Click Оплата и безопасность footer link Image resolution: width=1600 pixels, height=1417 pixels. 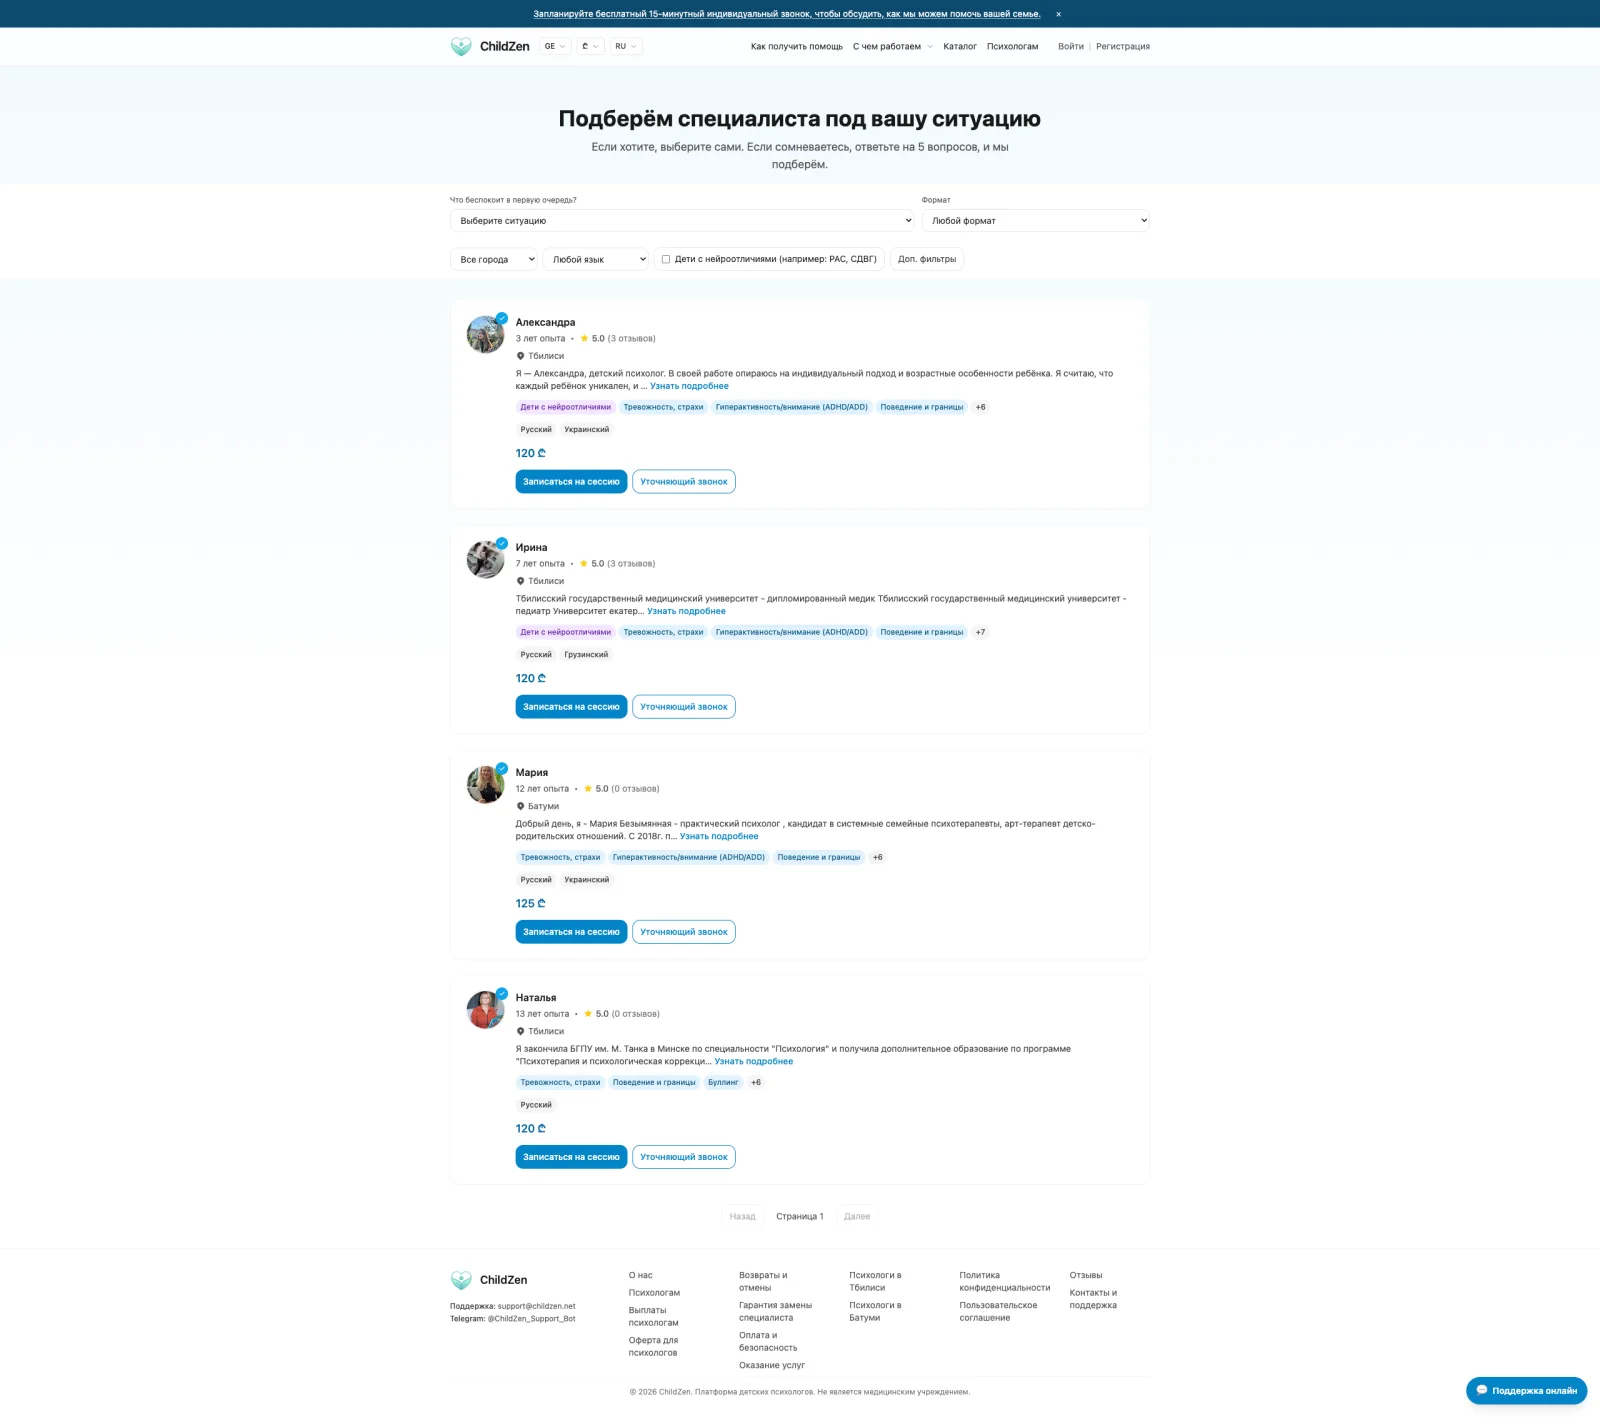coord(768,1341)
